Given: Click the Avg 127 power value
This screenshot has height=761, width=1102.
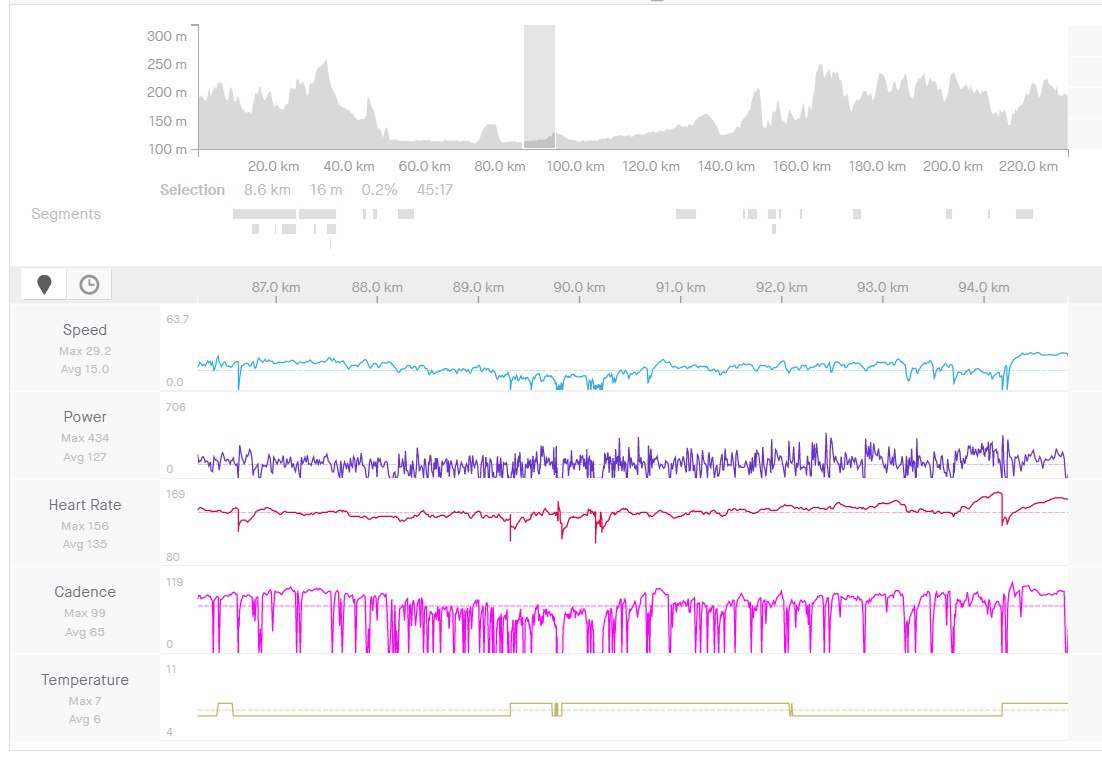Looking at the screenshot, I should click(x=85, y=457).
